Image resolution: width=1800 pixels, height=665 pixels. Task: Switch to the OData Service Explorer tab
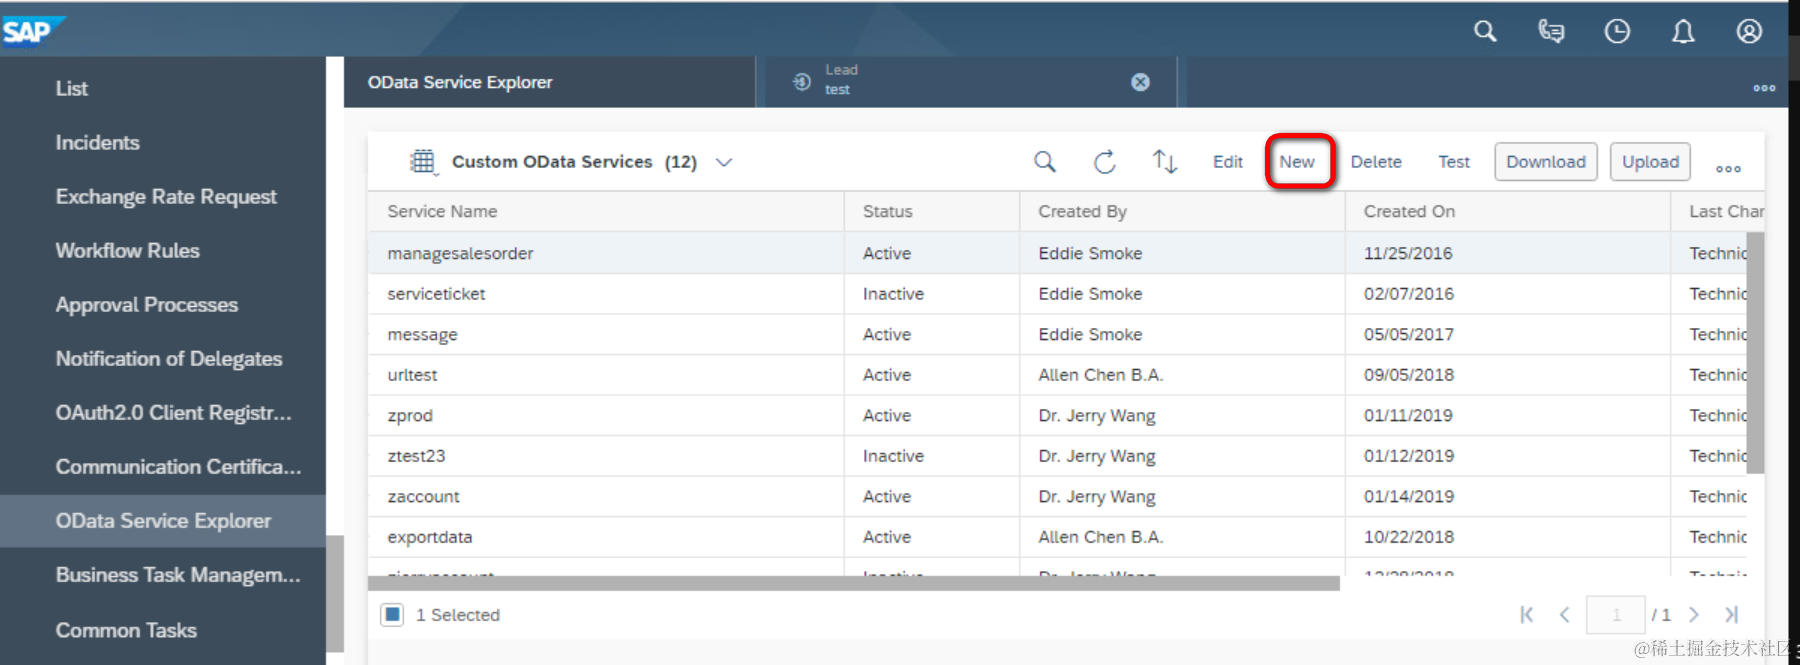(549, 82)
